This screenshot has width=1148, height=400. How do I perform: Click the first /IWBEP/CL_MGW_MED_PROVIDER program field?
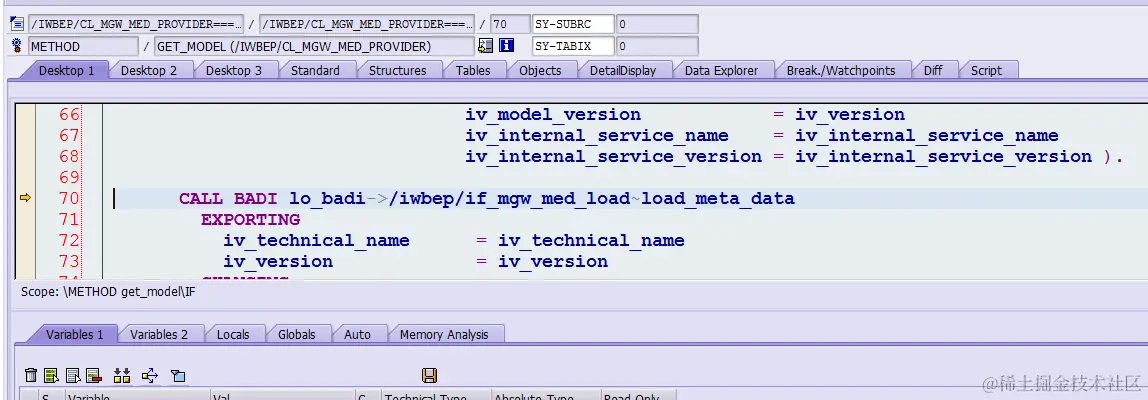tap(135, 24)
